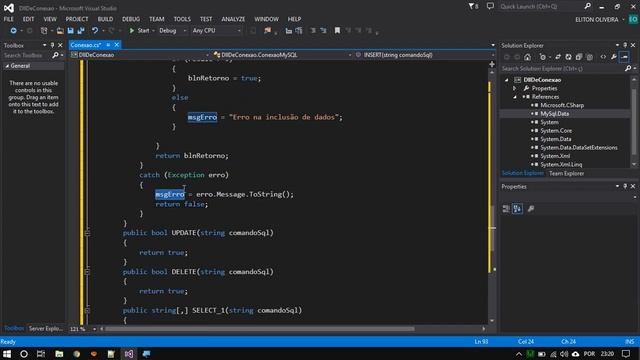Collapse the References node

click(x=515, y=97)
